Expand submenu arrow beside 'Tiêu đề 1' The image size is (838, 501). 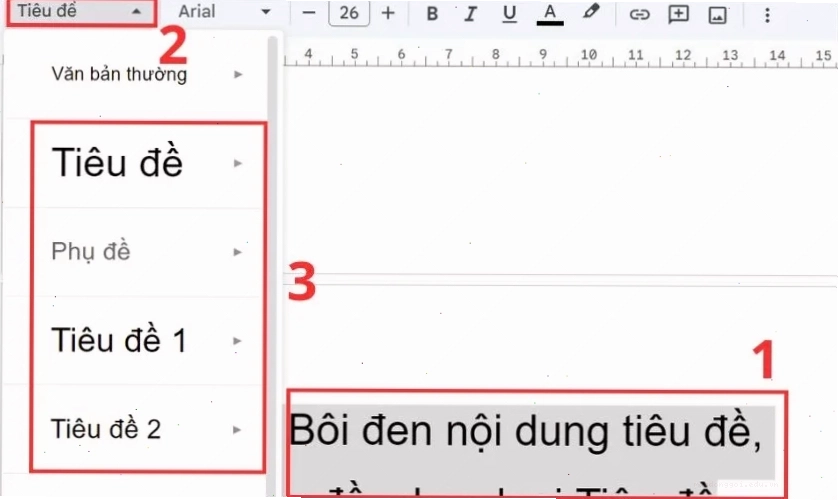pos(238,341)
